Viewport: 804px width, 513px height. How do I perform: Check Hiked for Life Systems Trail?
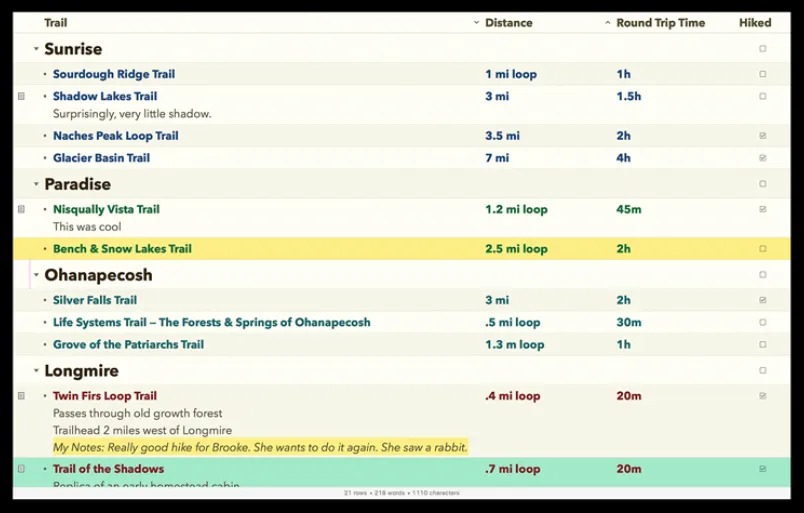(762, 322)
